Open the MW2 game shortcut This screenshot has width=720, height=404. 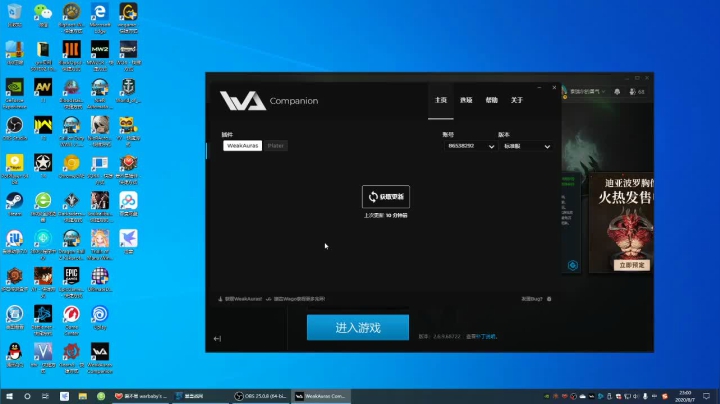point(100,55)
